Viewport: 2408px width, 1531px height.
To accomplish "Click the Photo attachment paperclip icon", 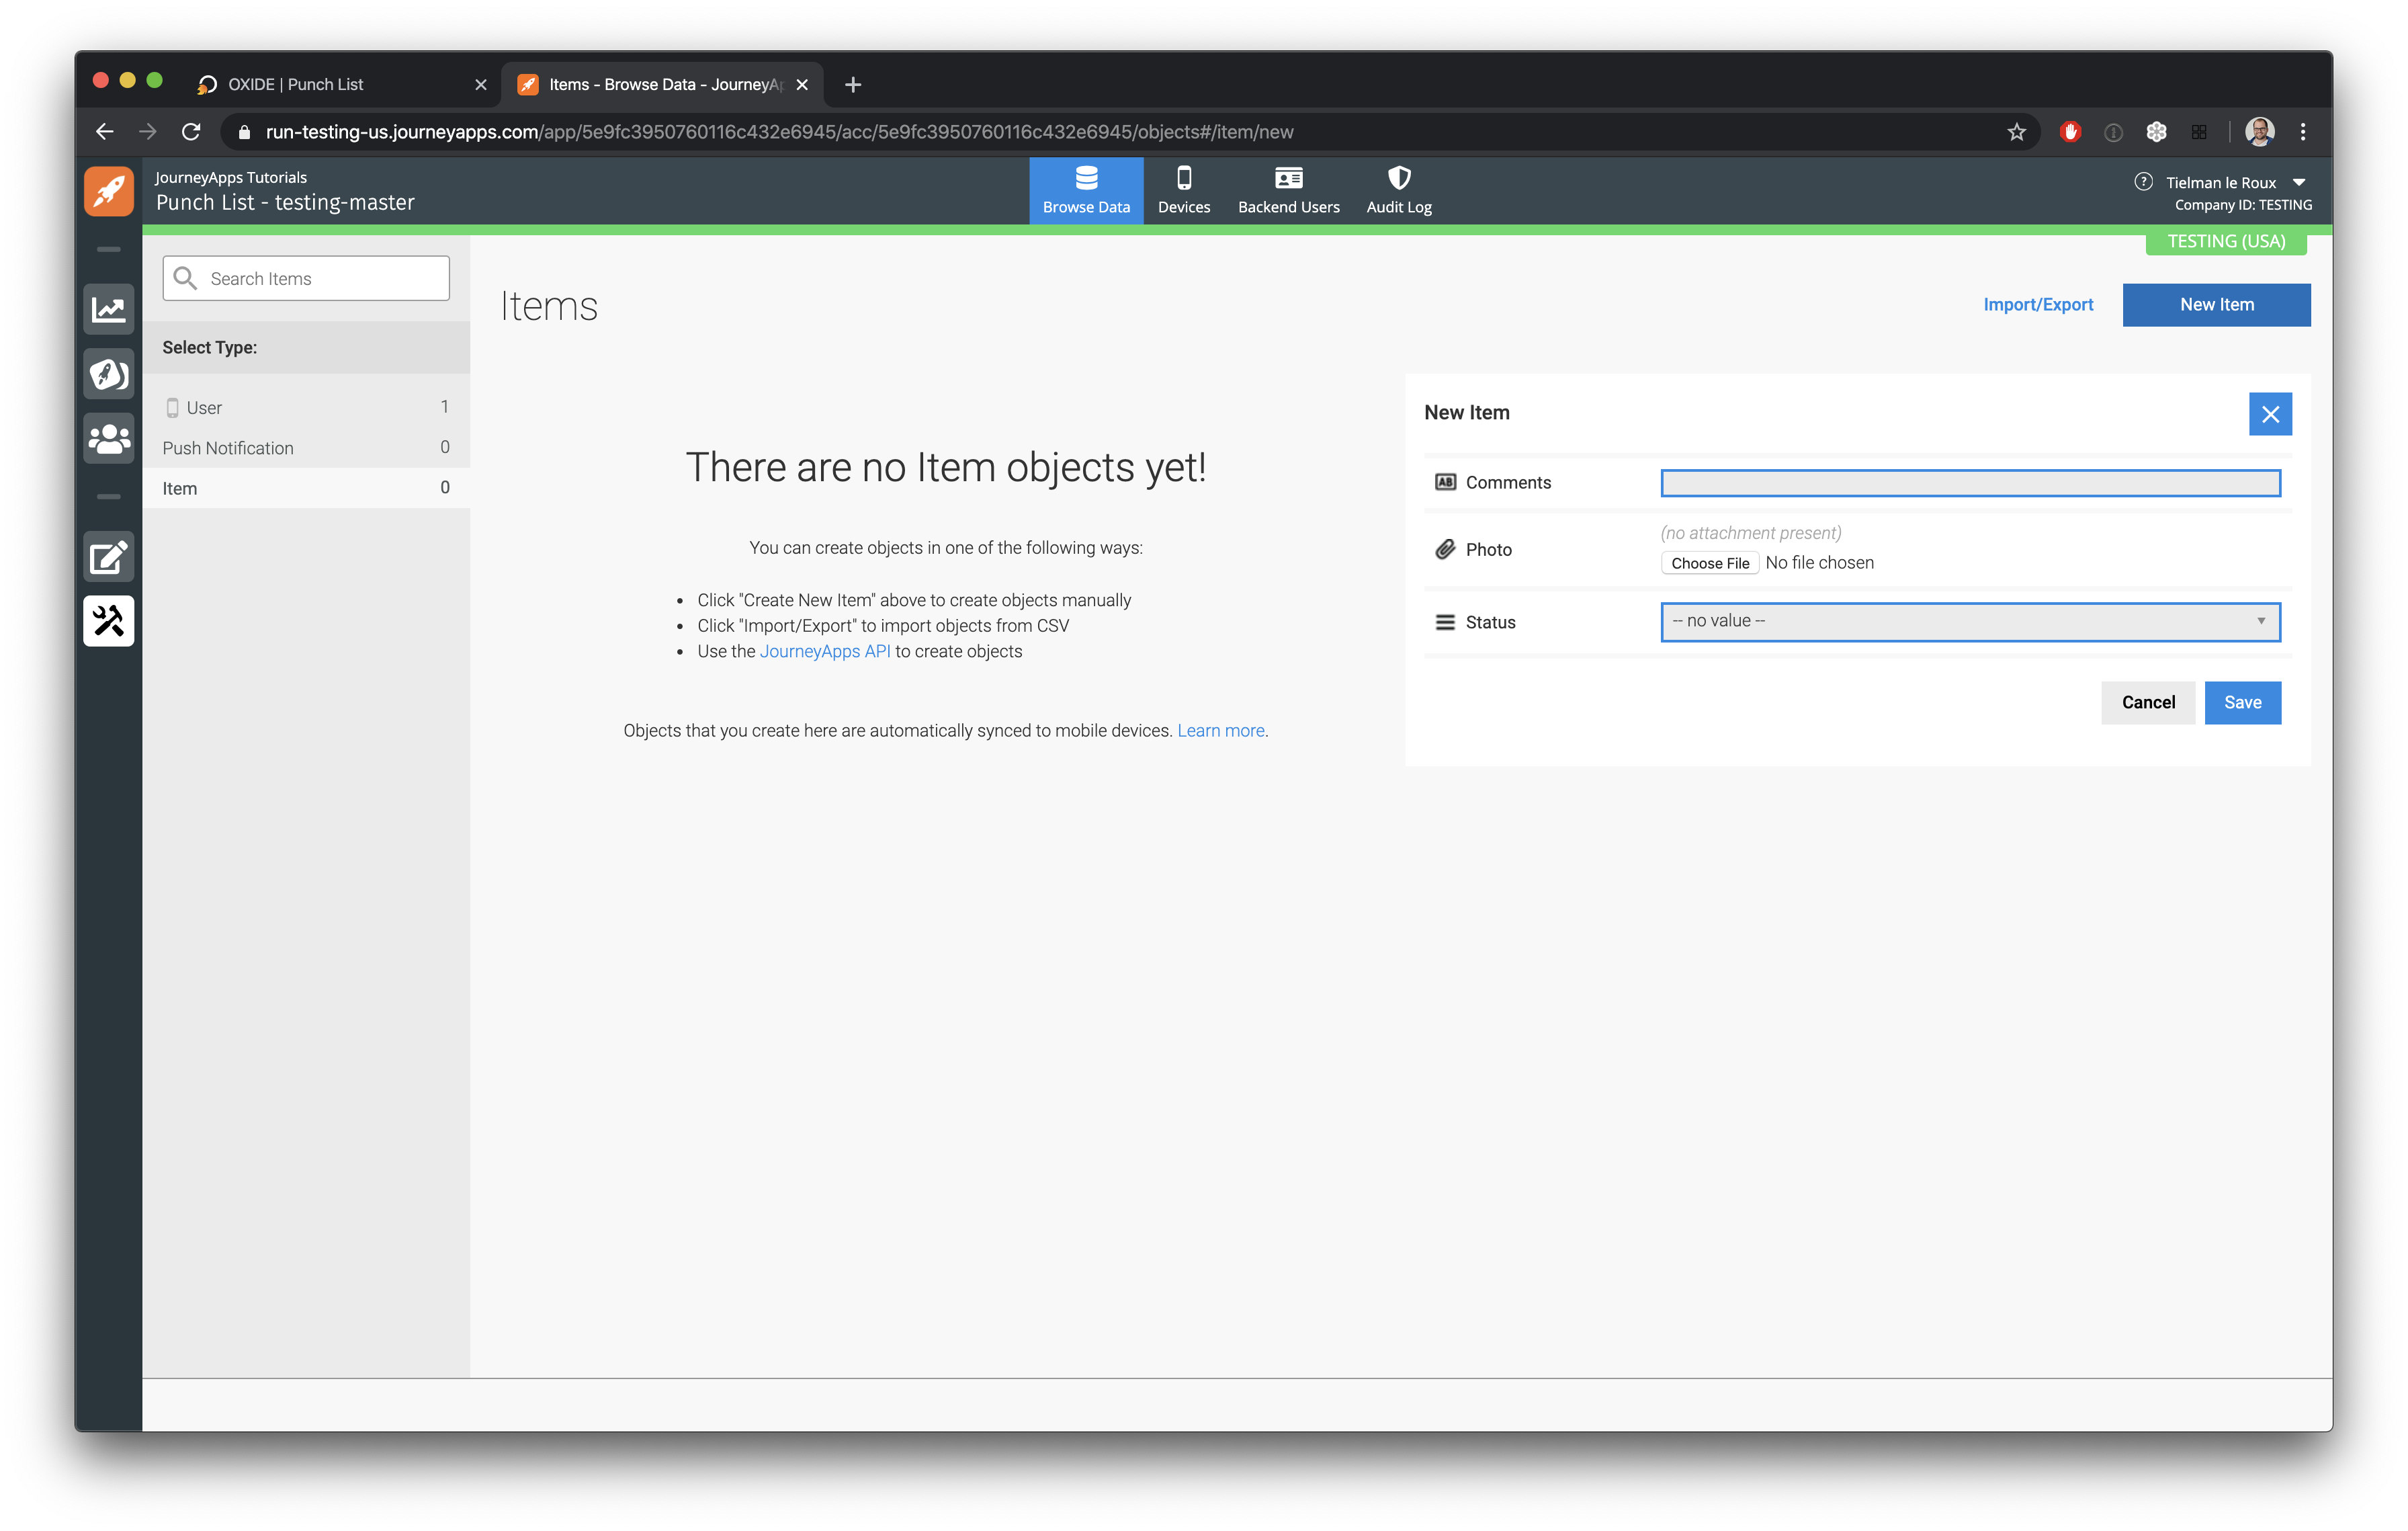I will click(x=1445, y=549).
